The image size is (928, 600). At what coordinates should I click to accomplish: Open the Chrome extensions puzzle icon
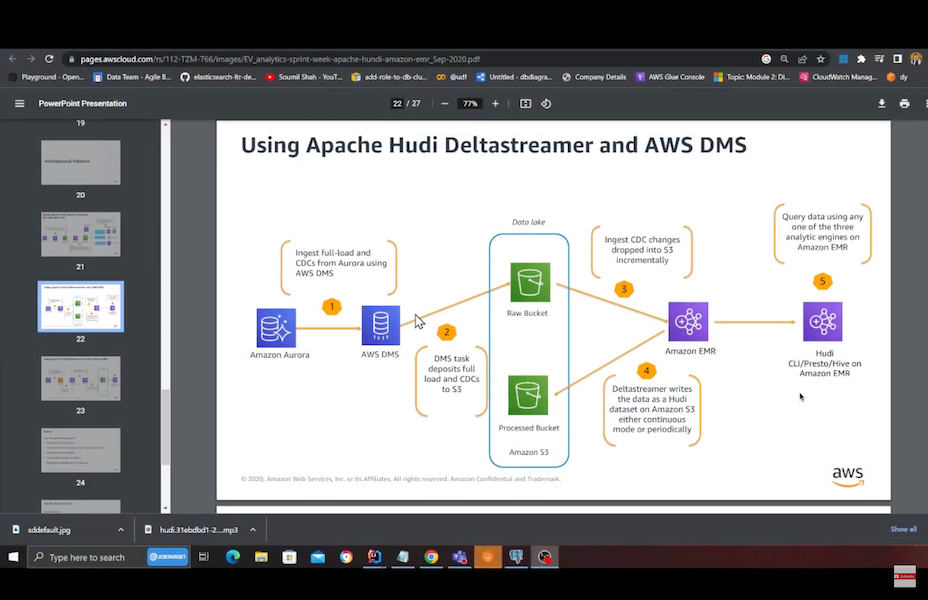(x=861, y=59)
